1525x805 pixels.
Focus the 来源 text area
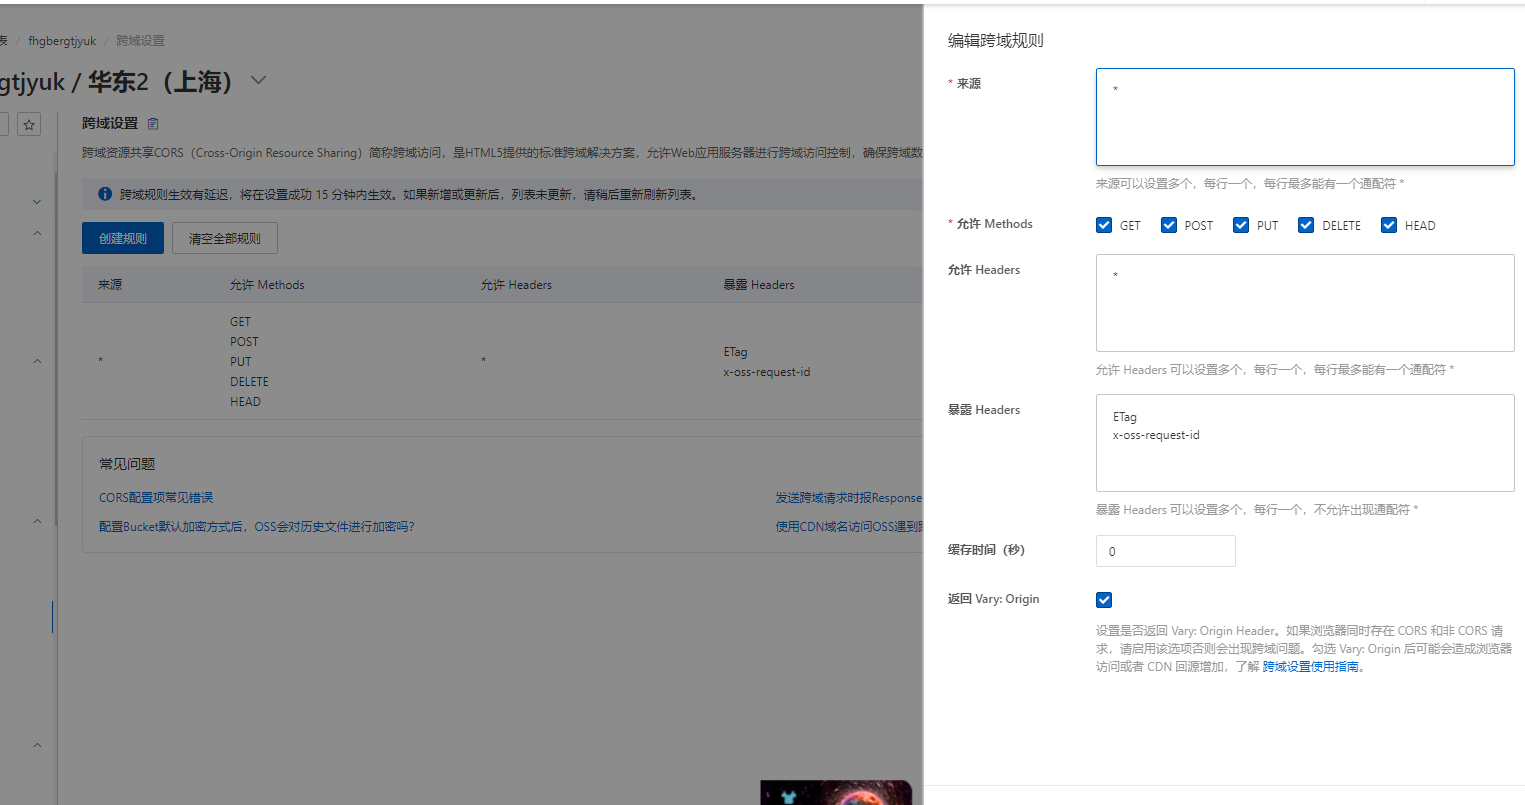(x=1304, y=117)
